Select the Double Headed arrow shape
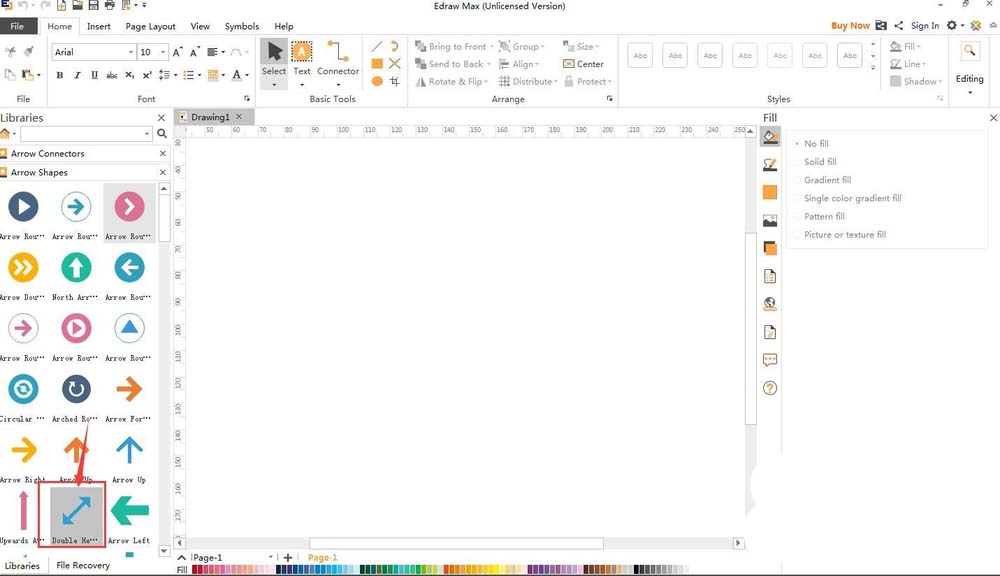Screen dimensions: 1000x576 pyautogui.click(x=76, y=516)
